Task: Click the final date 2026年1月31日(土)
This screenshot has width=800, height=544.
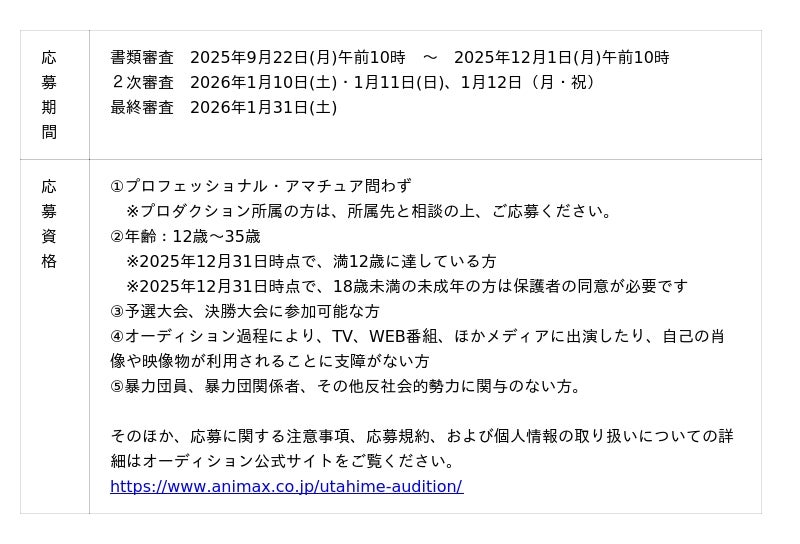Action: pyautogui.click(x=263, y=107)
